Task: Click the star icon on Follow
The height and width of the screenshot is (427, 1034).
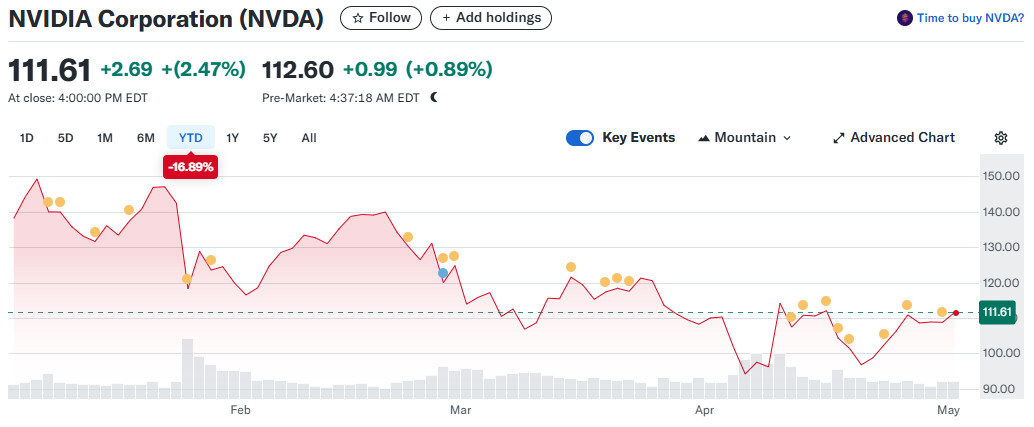Action: 357,18
